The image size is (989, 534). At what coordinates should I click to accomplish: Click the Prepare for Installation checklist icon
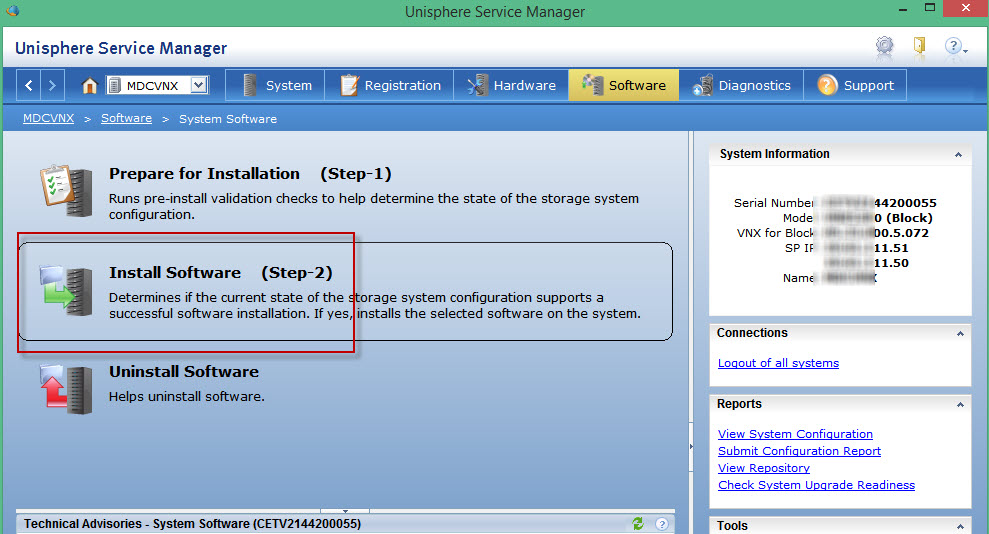[x=66, y=190]
